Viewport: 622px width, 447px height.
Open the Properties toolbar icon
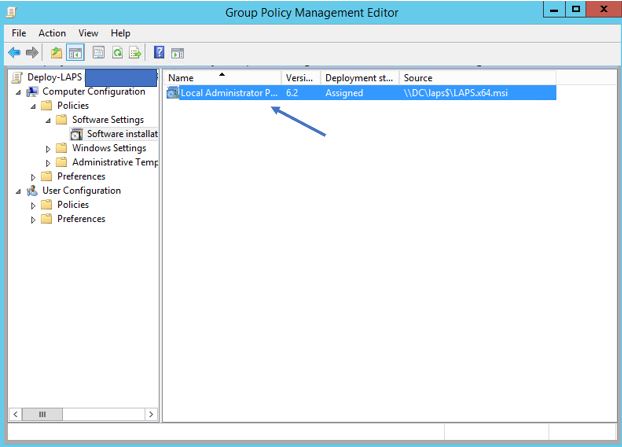pos(98,52)
